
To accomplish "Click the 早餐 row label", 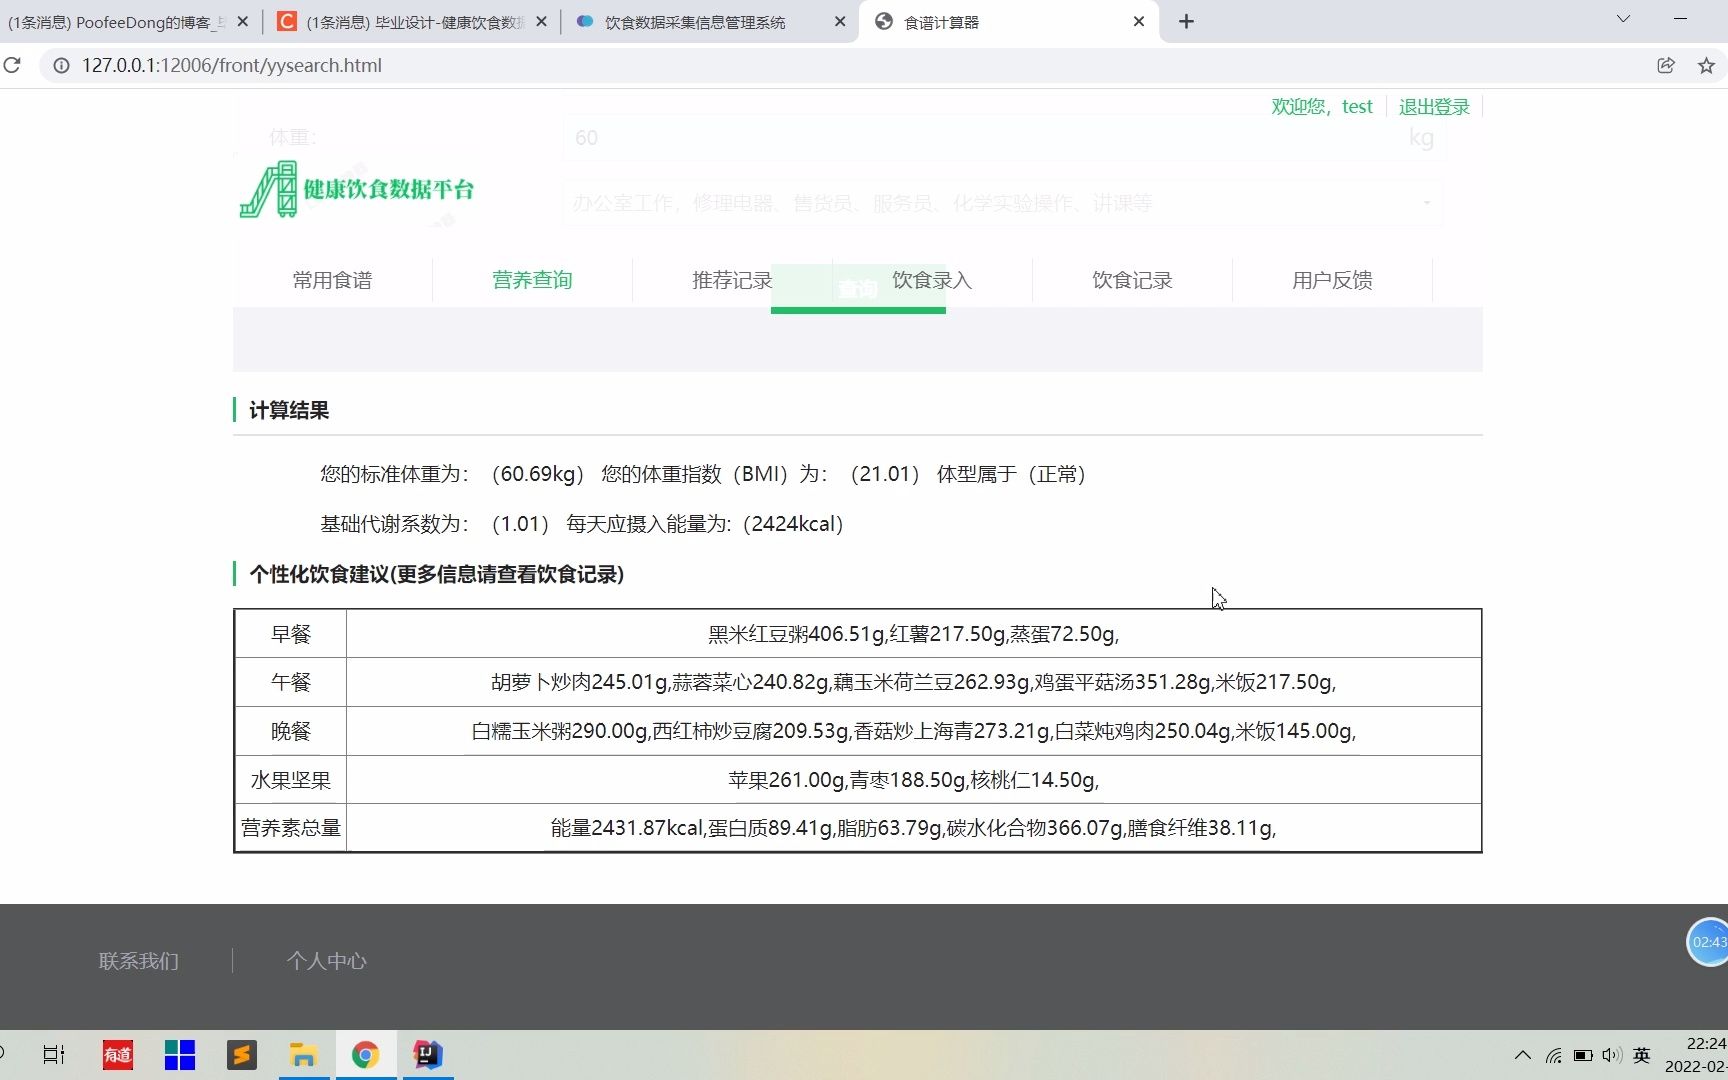I will pos(291,634).
